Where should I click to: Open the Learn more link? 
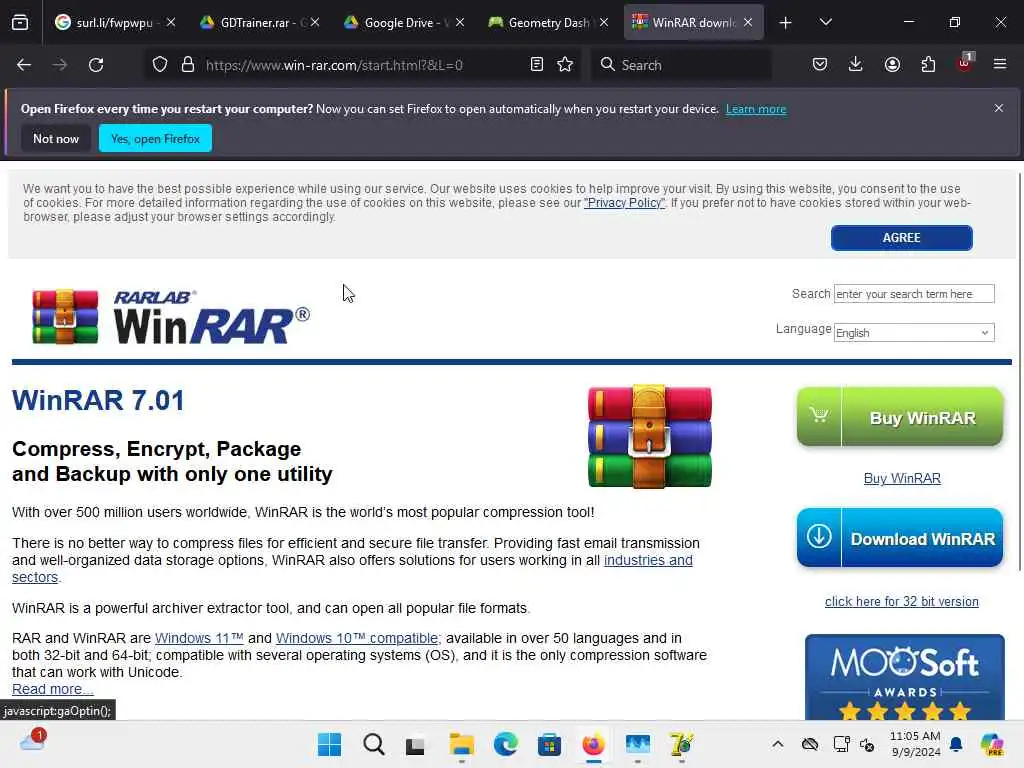(756, 109)
